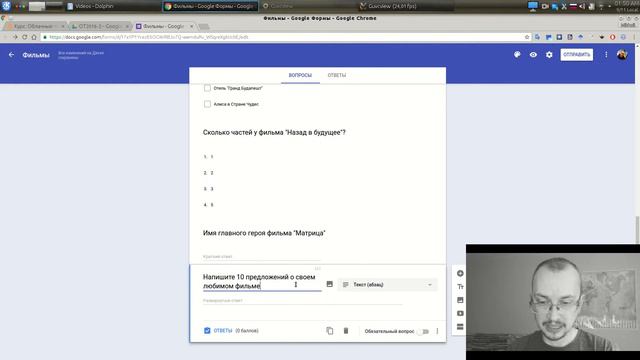This screenshot has width=640, height=360.
Task: Add title and description from side toolbar
Action: (x=460, y=287)
